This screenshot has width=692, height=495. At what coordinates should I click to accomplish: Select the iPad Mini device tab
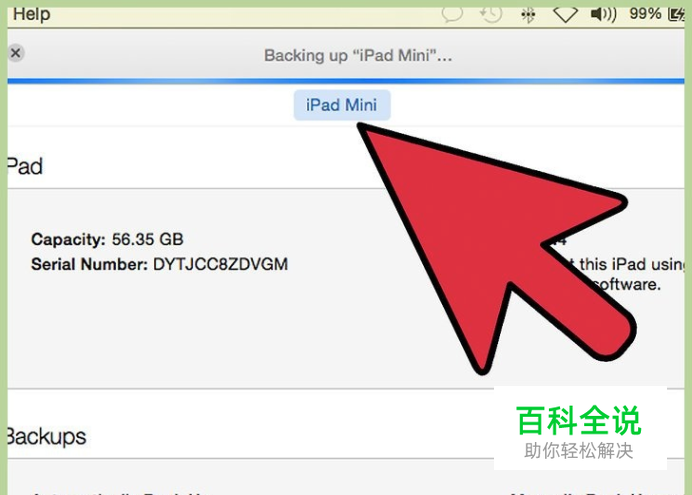point(342,105)
